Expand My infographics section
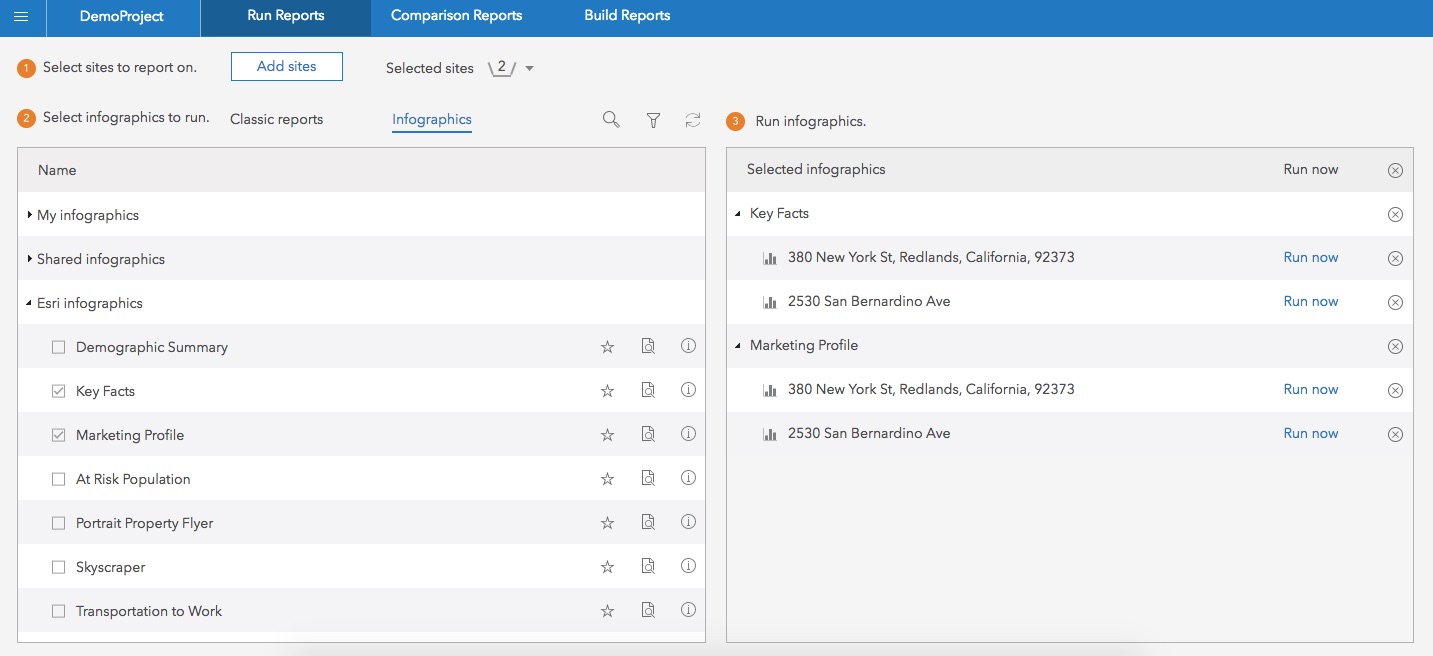1433x656 pixels. click(30, 215)
